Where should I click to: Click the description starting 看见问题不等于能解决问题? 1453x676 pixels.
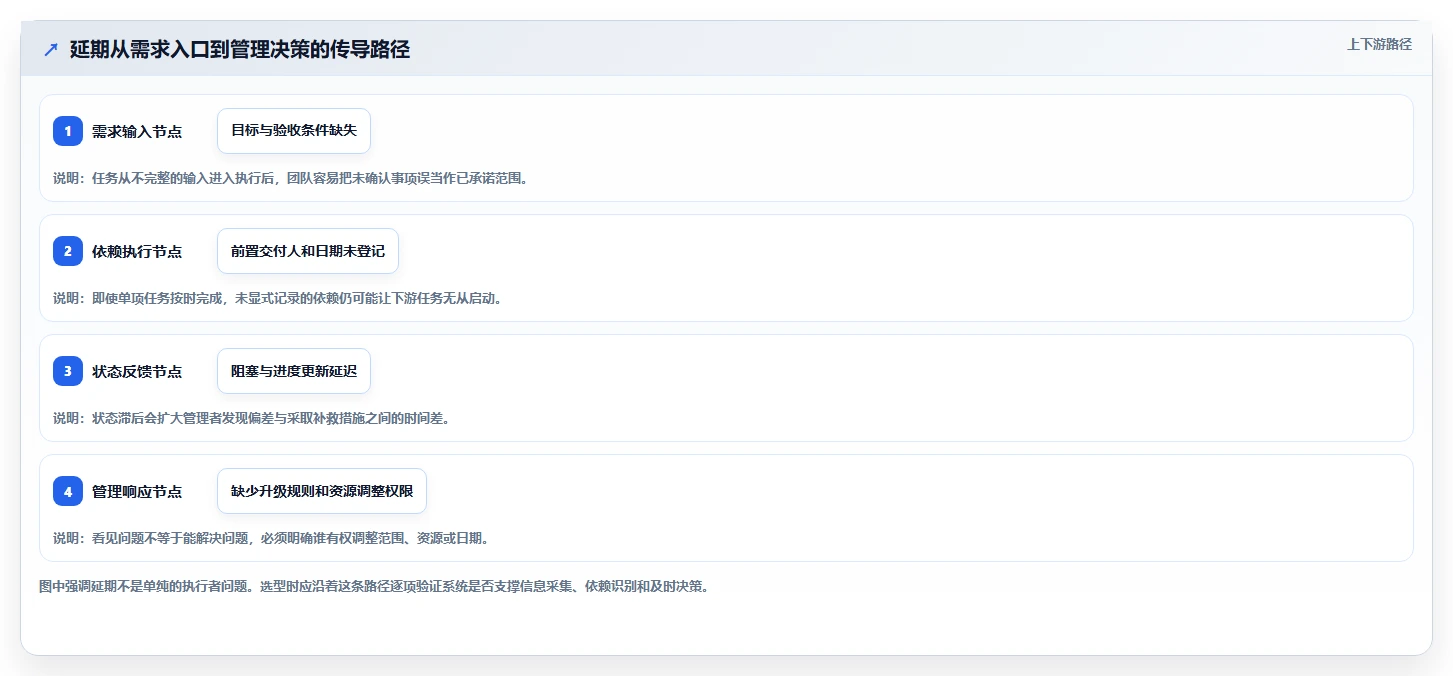(x=271, y=538)
